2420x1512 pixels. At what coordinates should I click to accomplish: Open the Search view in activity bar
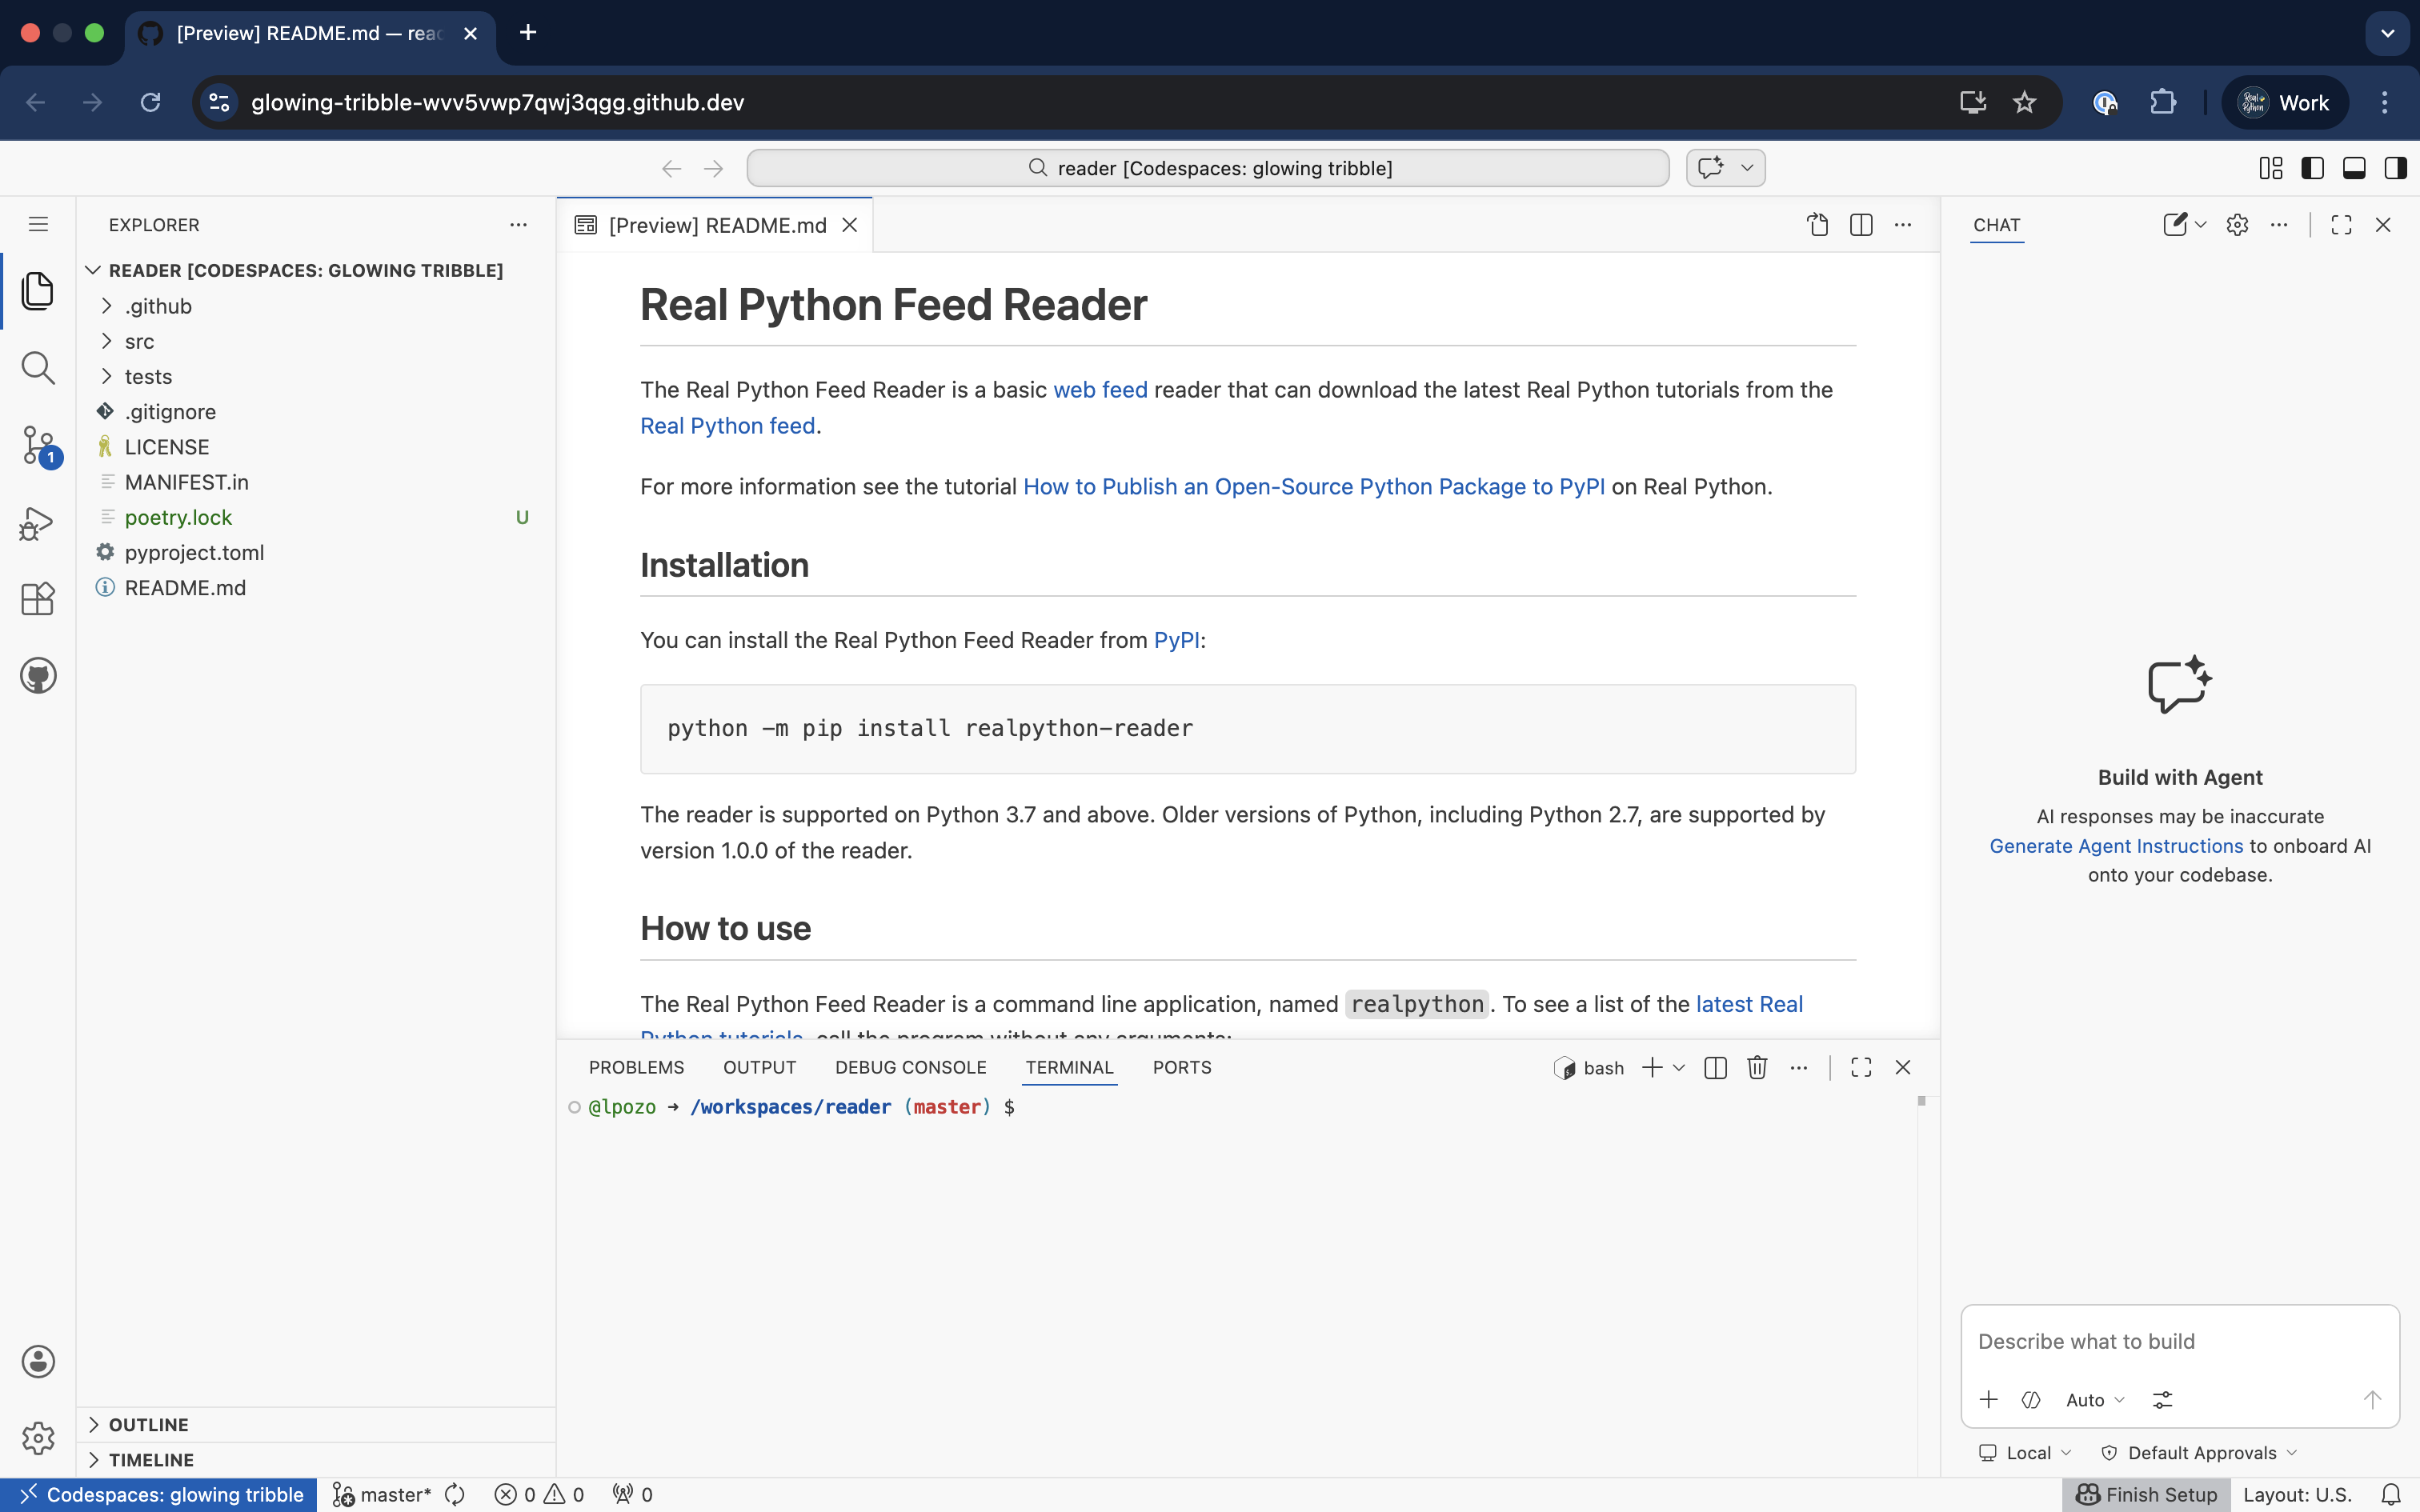[x=38, y=368]
